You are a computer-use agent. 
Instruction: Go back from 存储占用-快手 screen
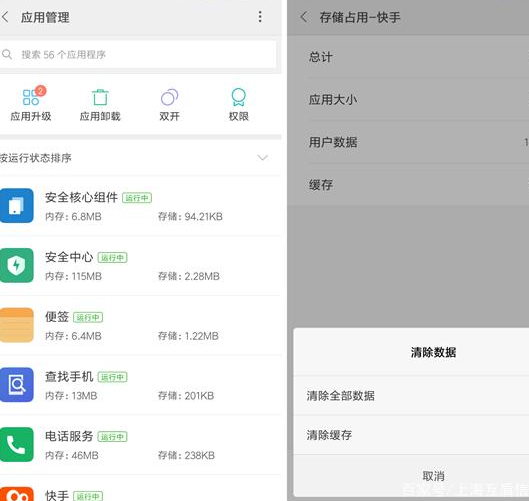pos(304,17)
